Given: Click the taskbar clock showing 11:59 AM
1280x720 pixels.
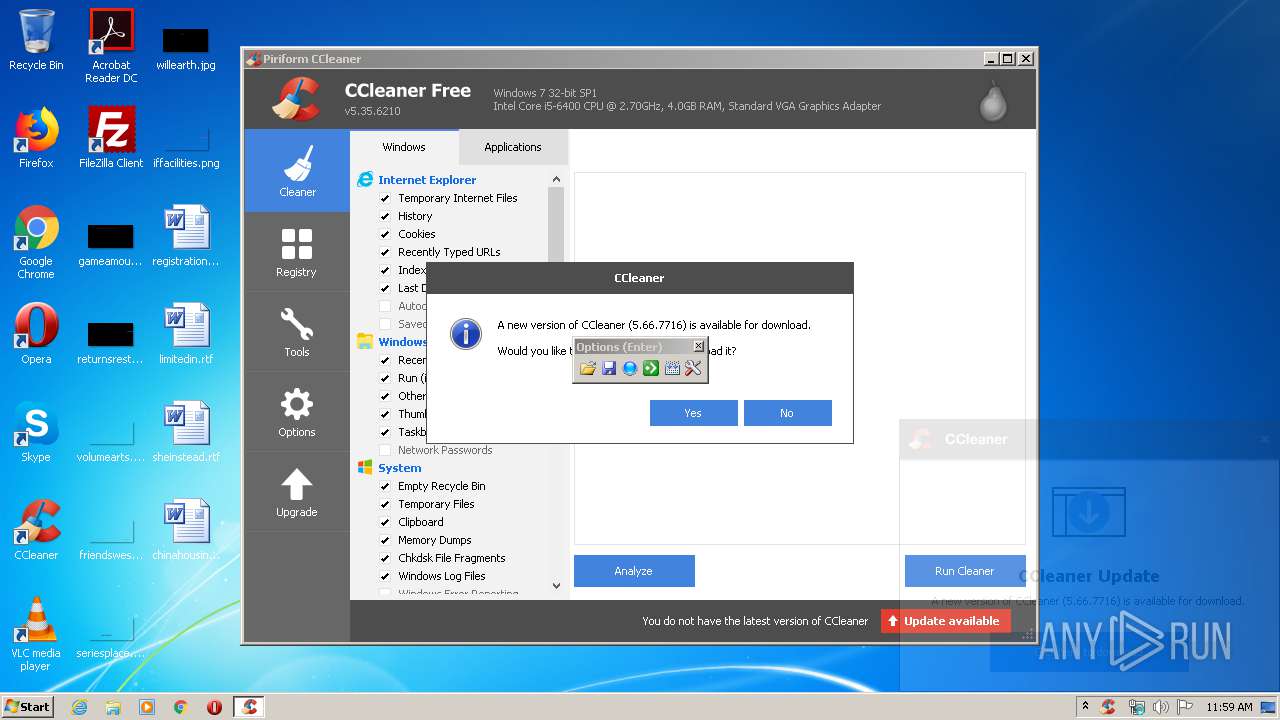Looking at the screenshot, I should (1229, 707).
